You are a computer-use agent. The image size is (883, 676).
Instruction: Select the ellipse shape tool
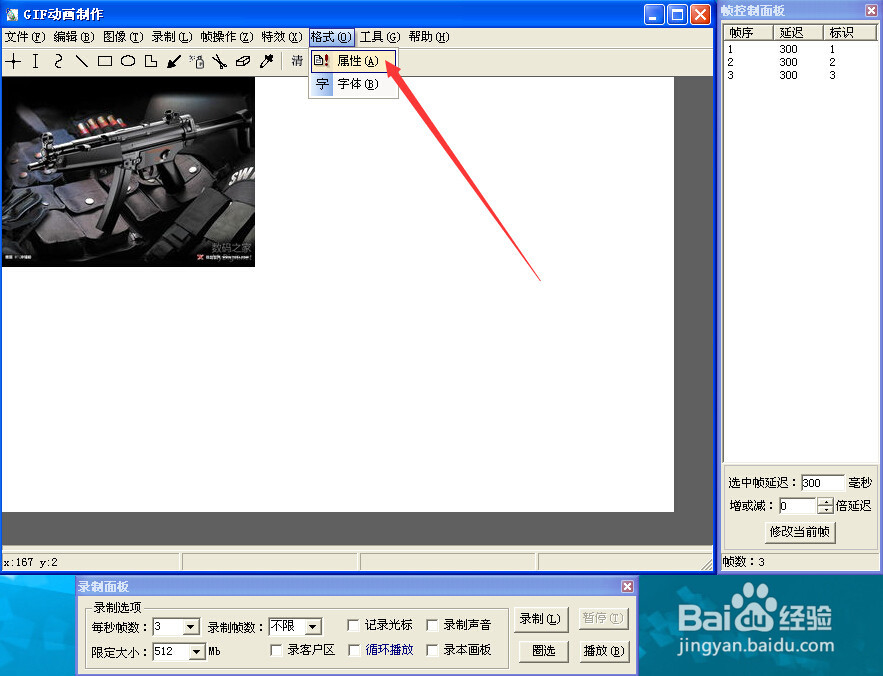click(128, 61)
